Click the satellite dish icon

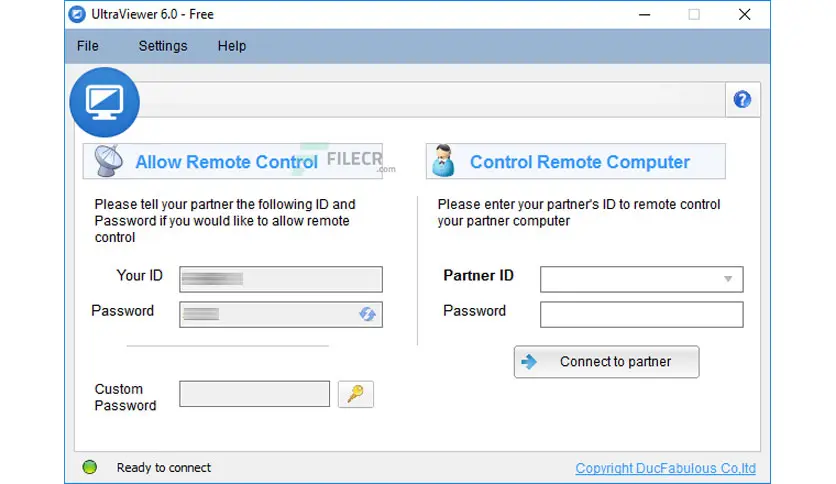pos(108,160)
